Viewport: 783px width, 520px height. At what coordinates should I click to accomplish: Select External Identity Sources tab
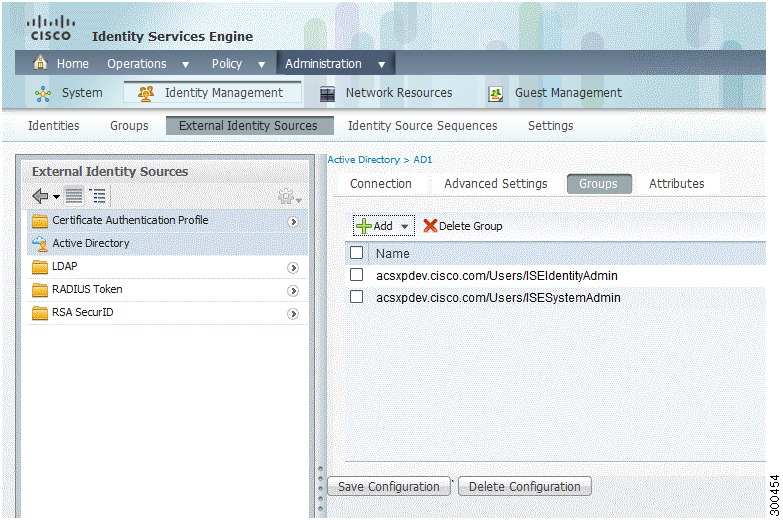click(250, 126)
